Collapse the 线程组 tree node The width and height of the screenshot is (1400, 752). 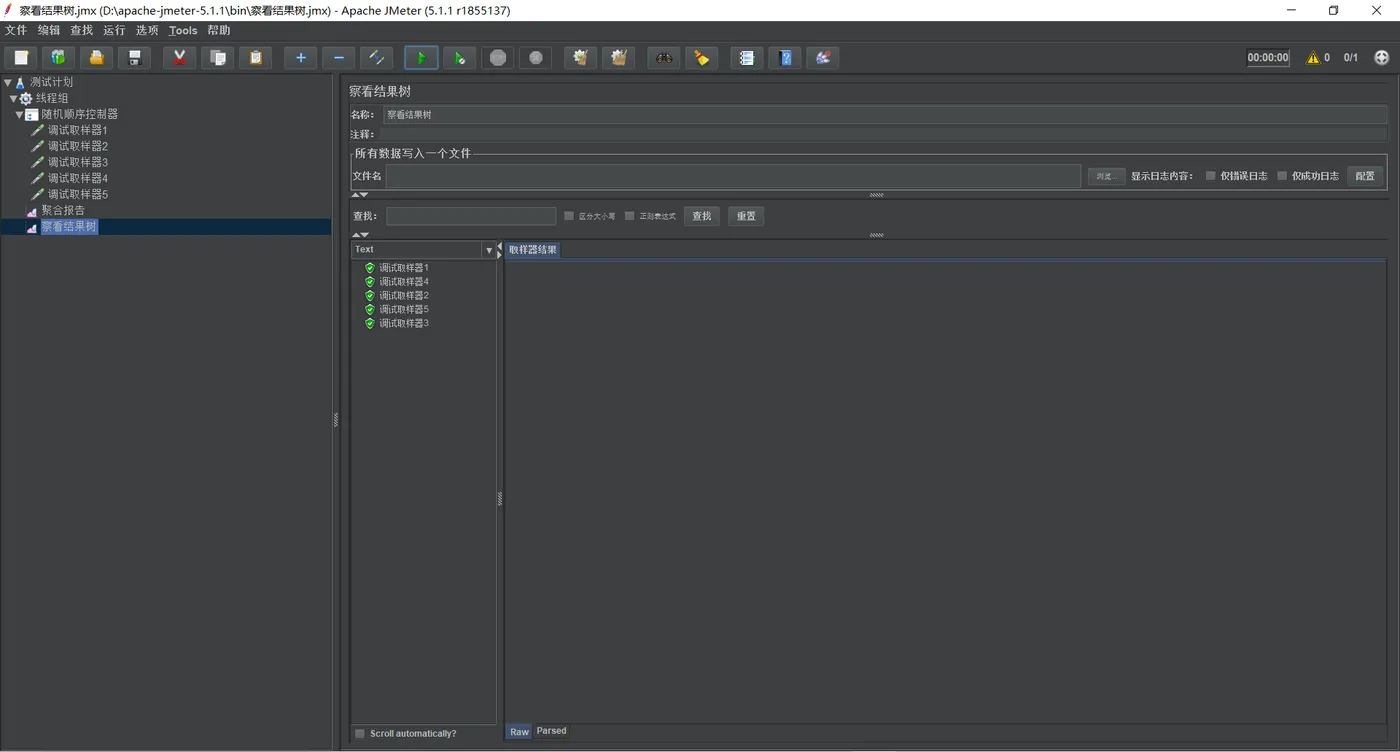coord(14,99)
